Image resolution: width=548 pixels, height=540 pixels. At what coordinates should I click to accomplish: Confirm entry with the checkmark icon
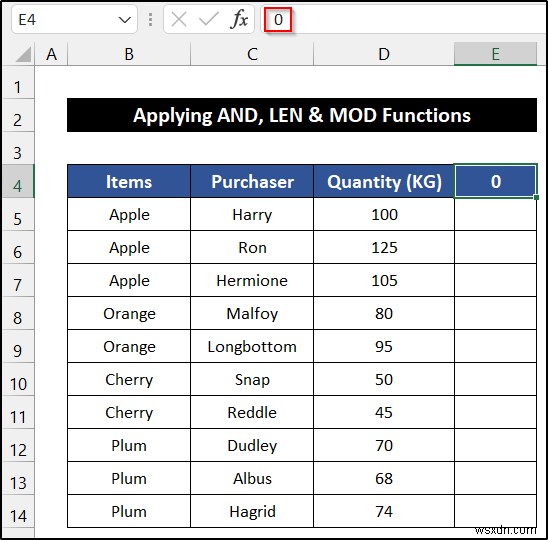pyautogui.click(x=208, y=20)
